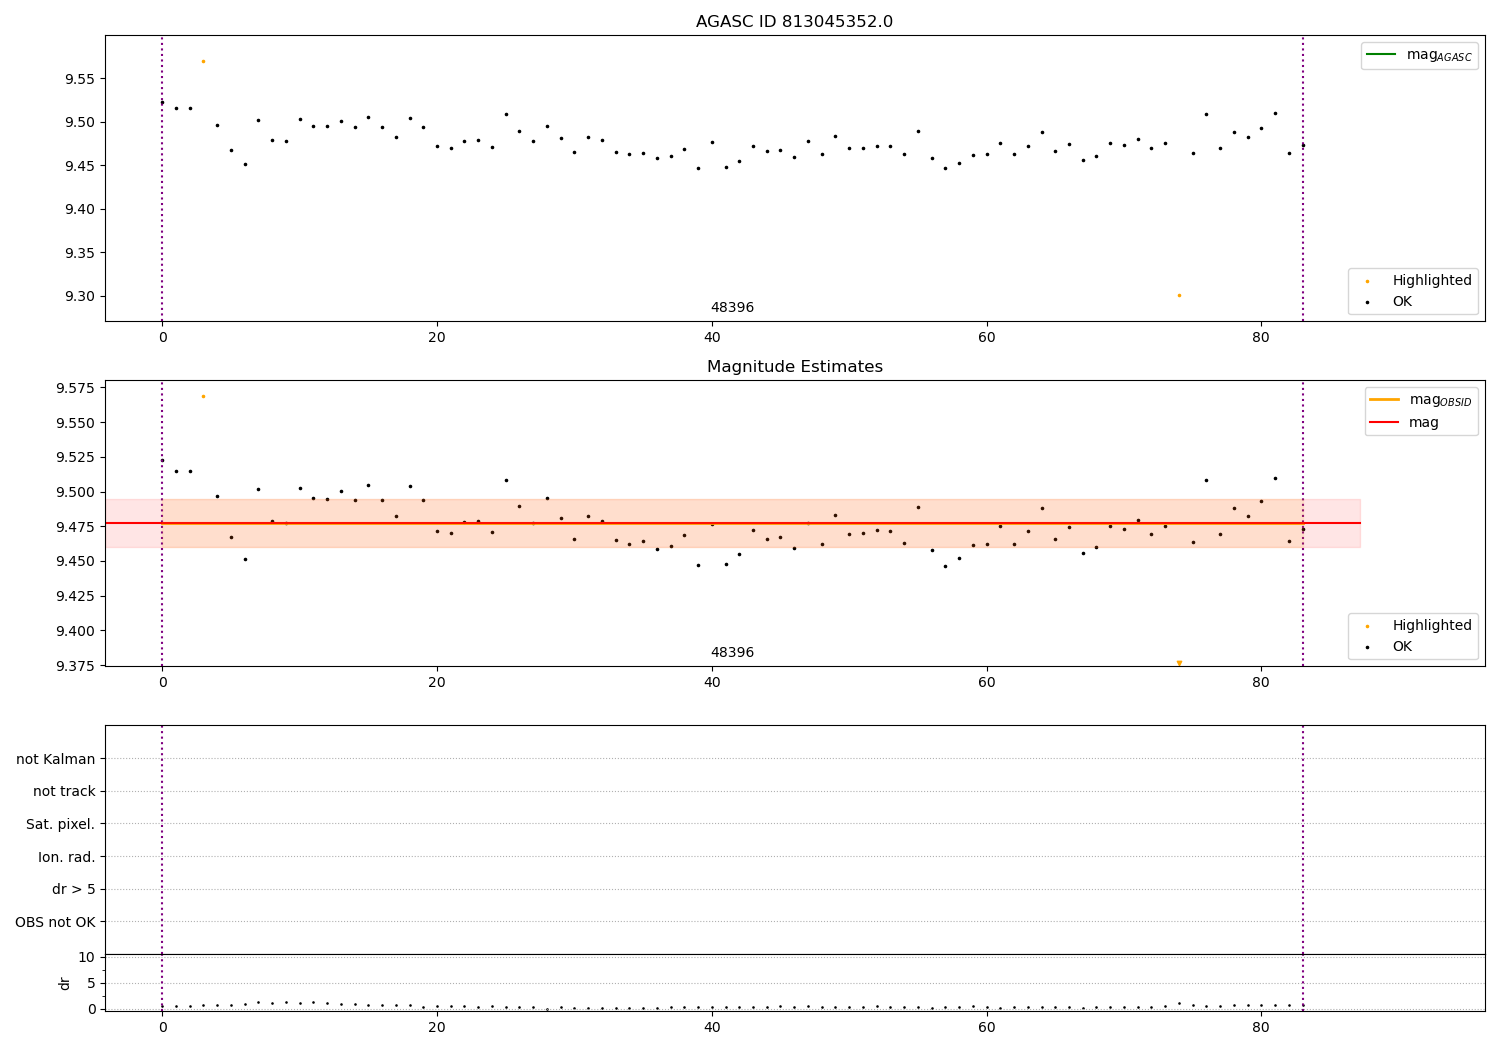Image resolution: width=1500 pixels, height=1050 pixels.
Task: Click the '20' x-axis tick under Magnitude Estimates plot
Action: click(x=437, y=683)
